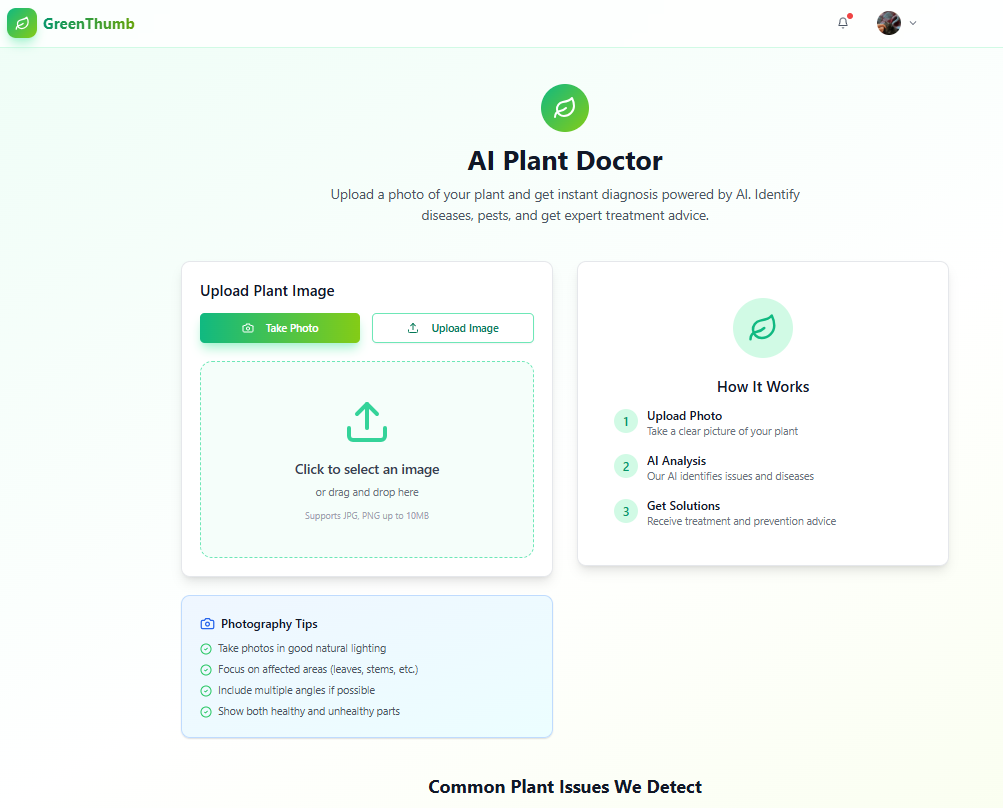Viewport: 1003px width, 808px height.
Task: Click the GreenThumb leaf logo icon
Action: (21, 22)
